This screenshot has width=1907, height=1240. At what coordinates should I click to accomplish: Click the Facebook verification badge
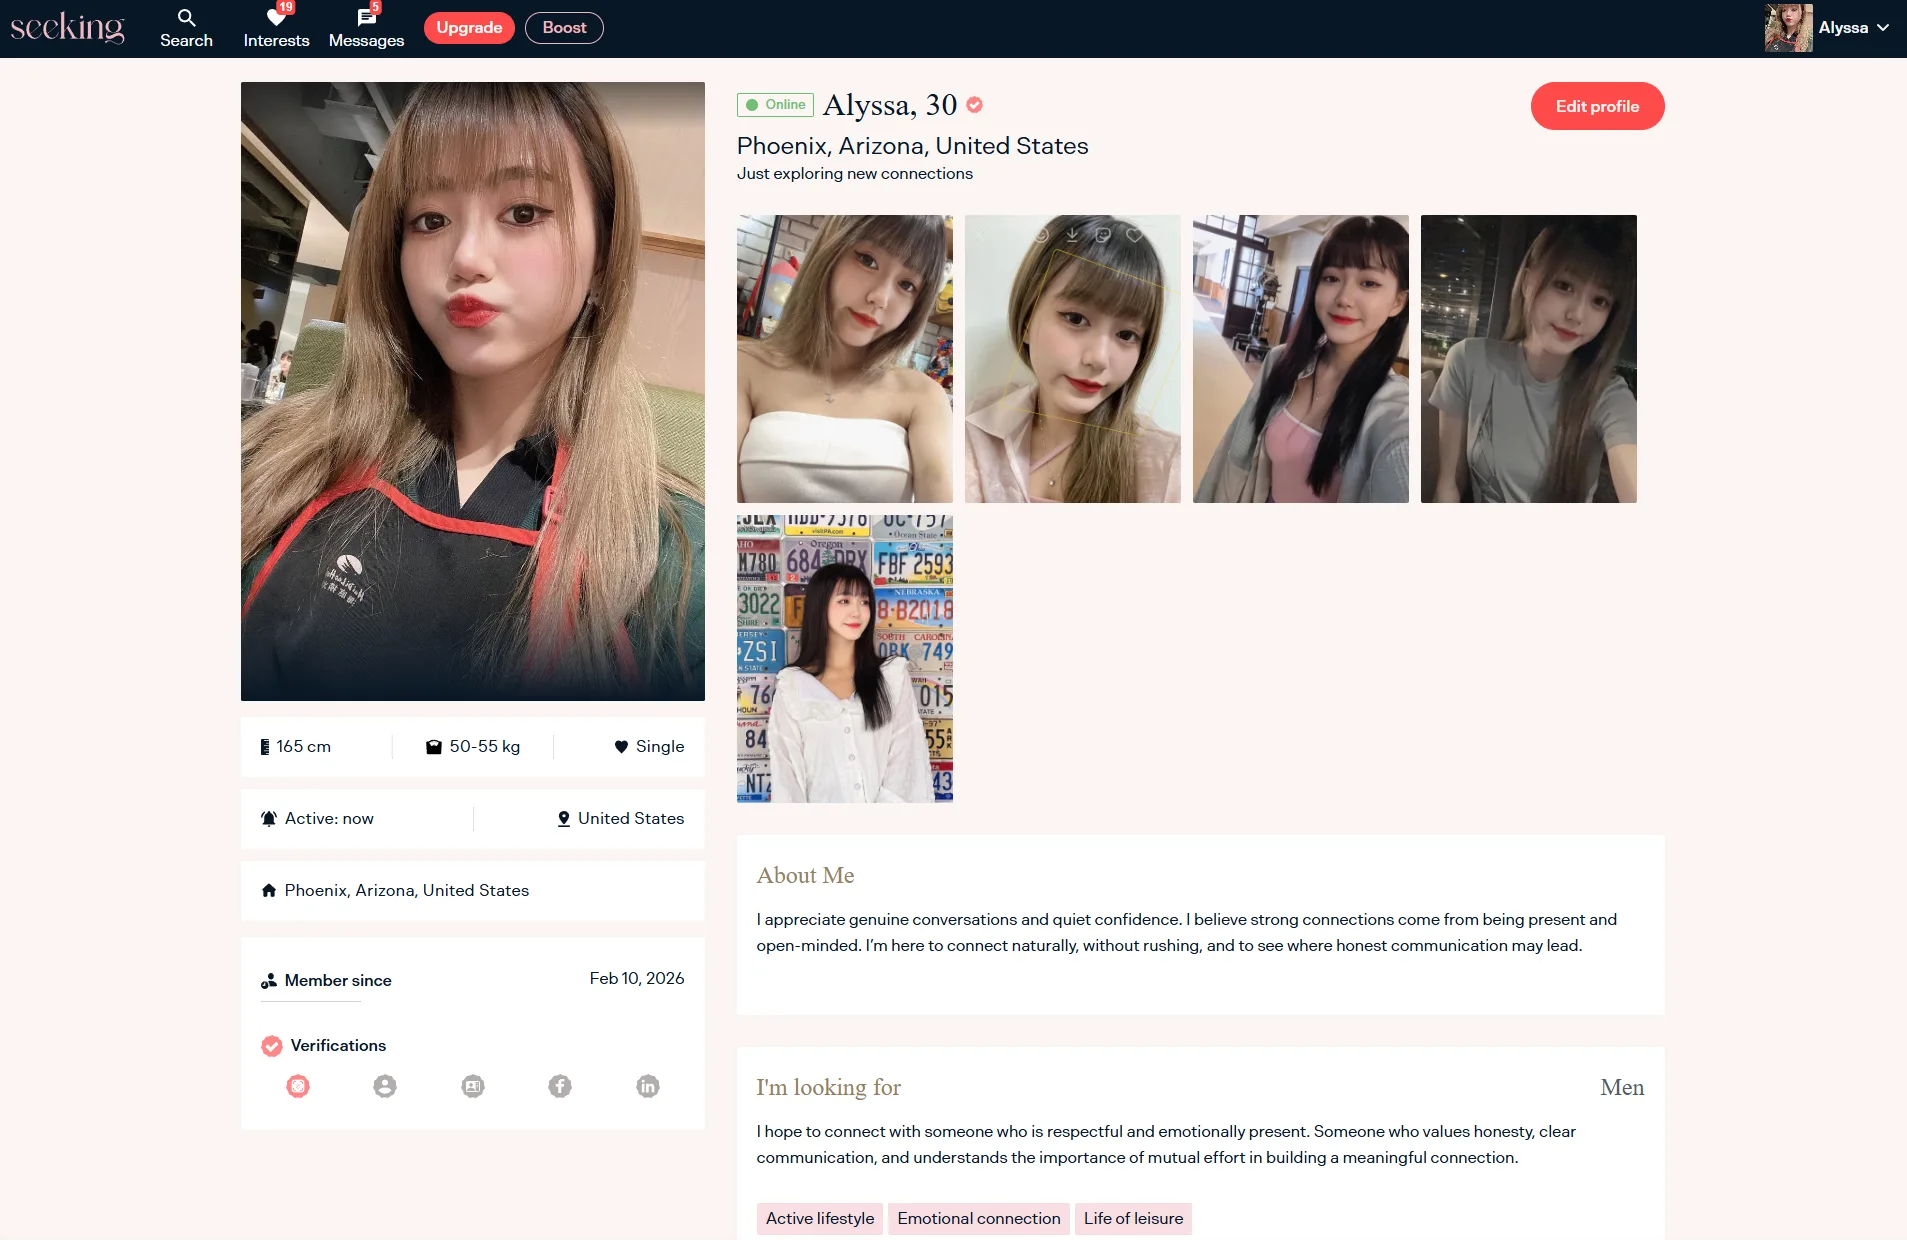(x=560, y=1086)
